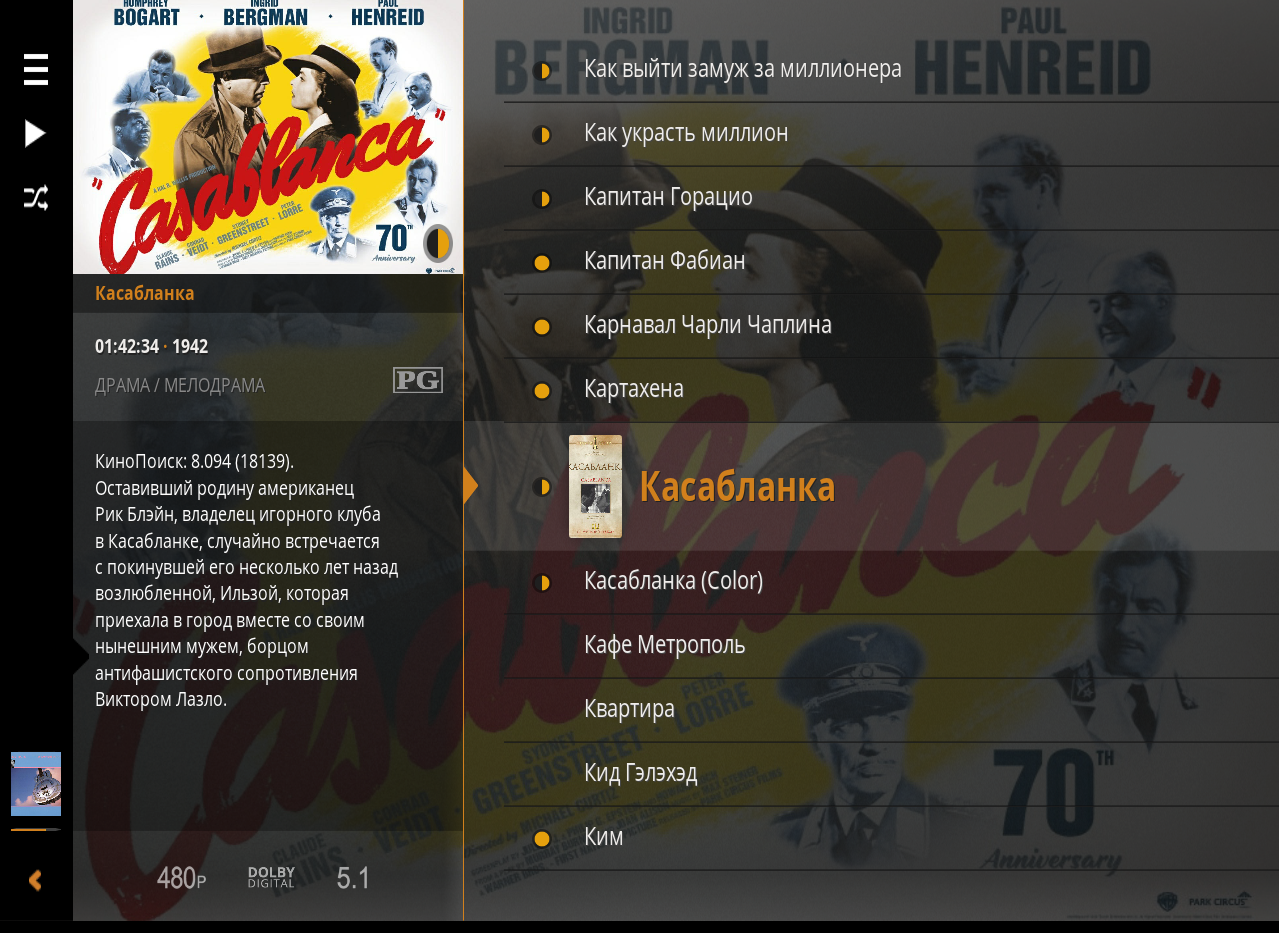This screenshot has height=933, width=1279.
Task: Open the movie Касабланка (Color)
Action: click(674, 581)
